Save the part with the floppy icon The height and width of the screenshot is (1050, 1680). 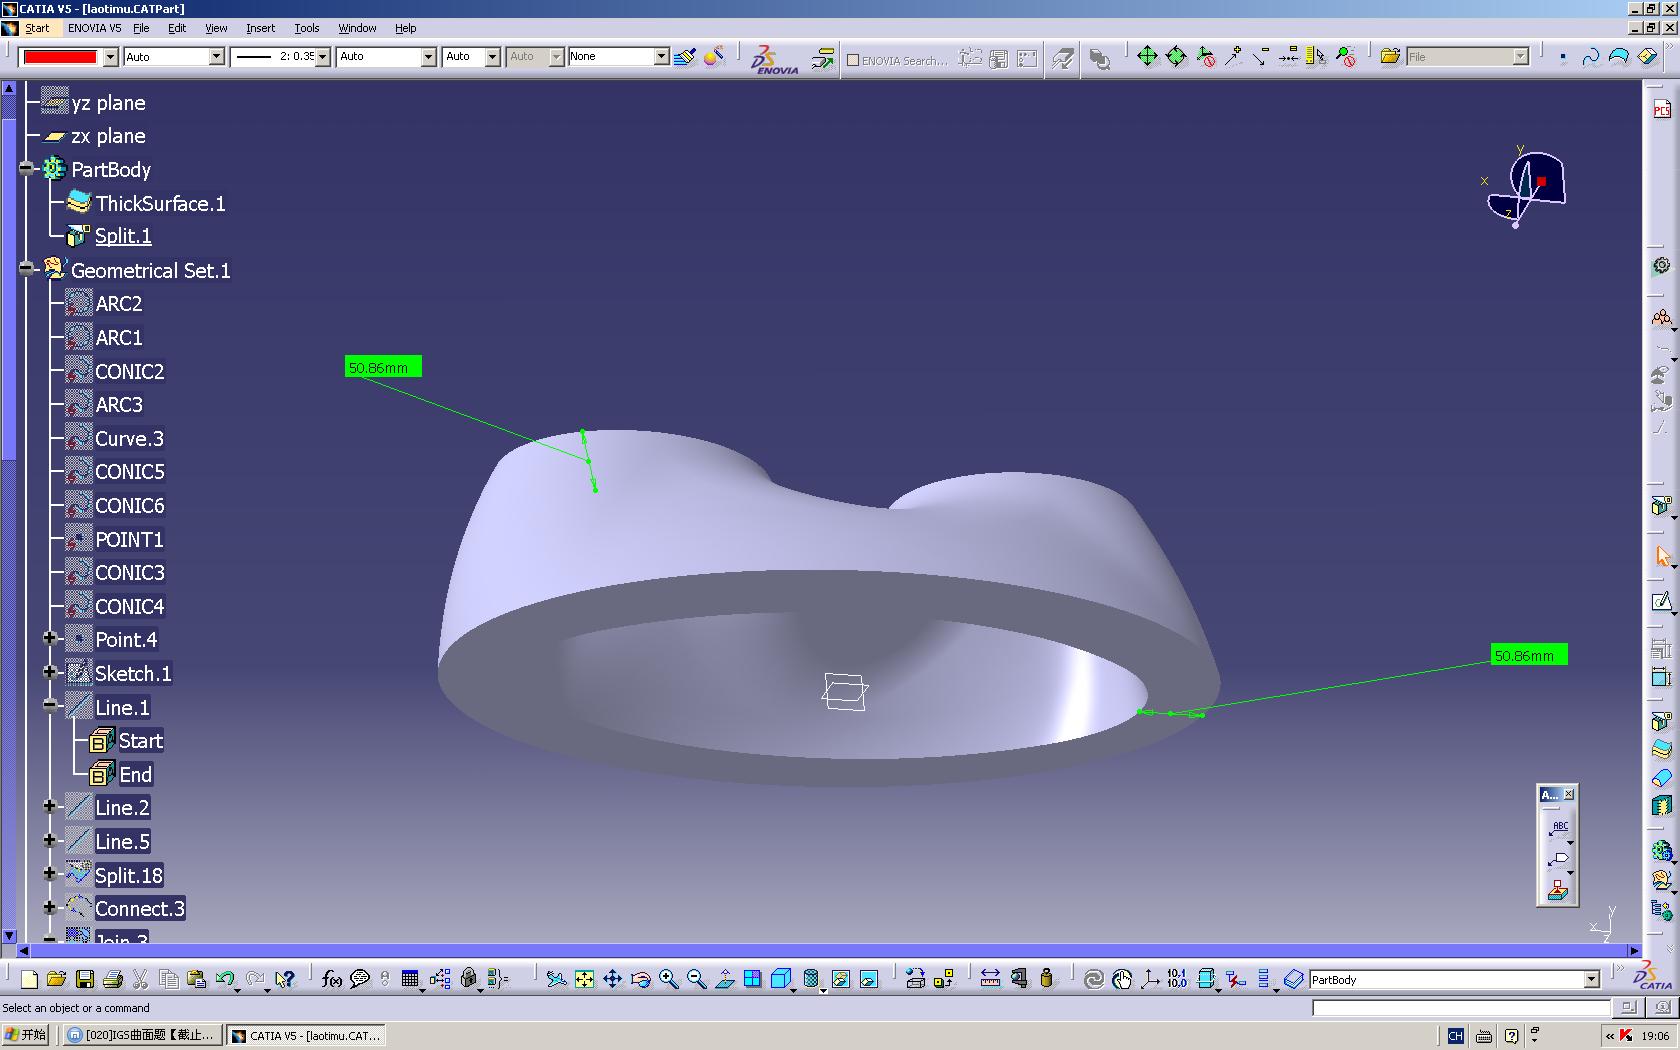(x=84, y=979)
